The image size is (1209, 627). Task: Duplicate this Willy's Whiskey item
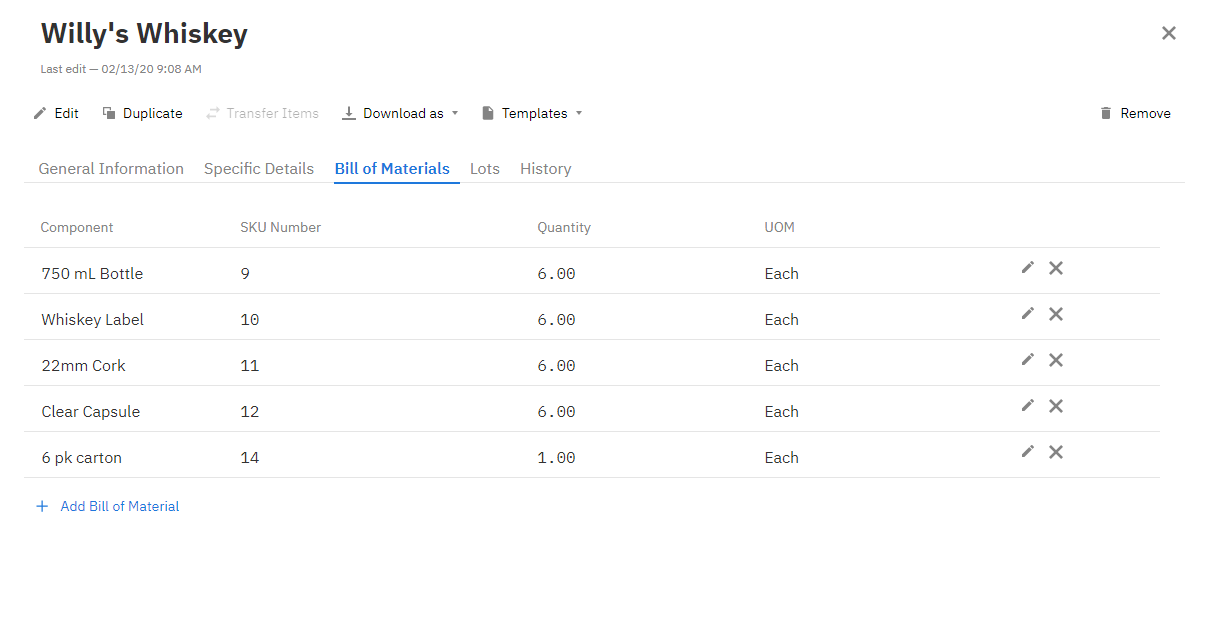point(142,114)
